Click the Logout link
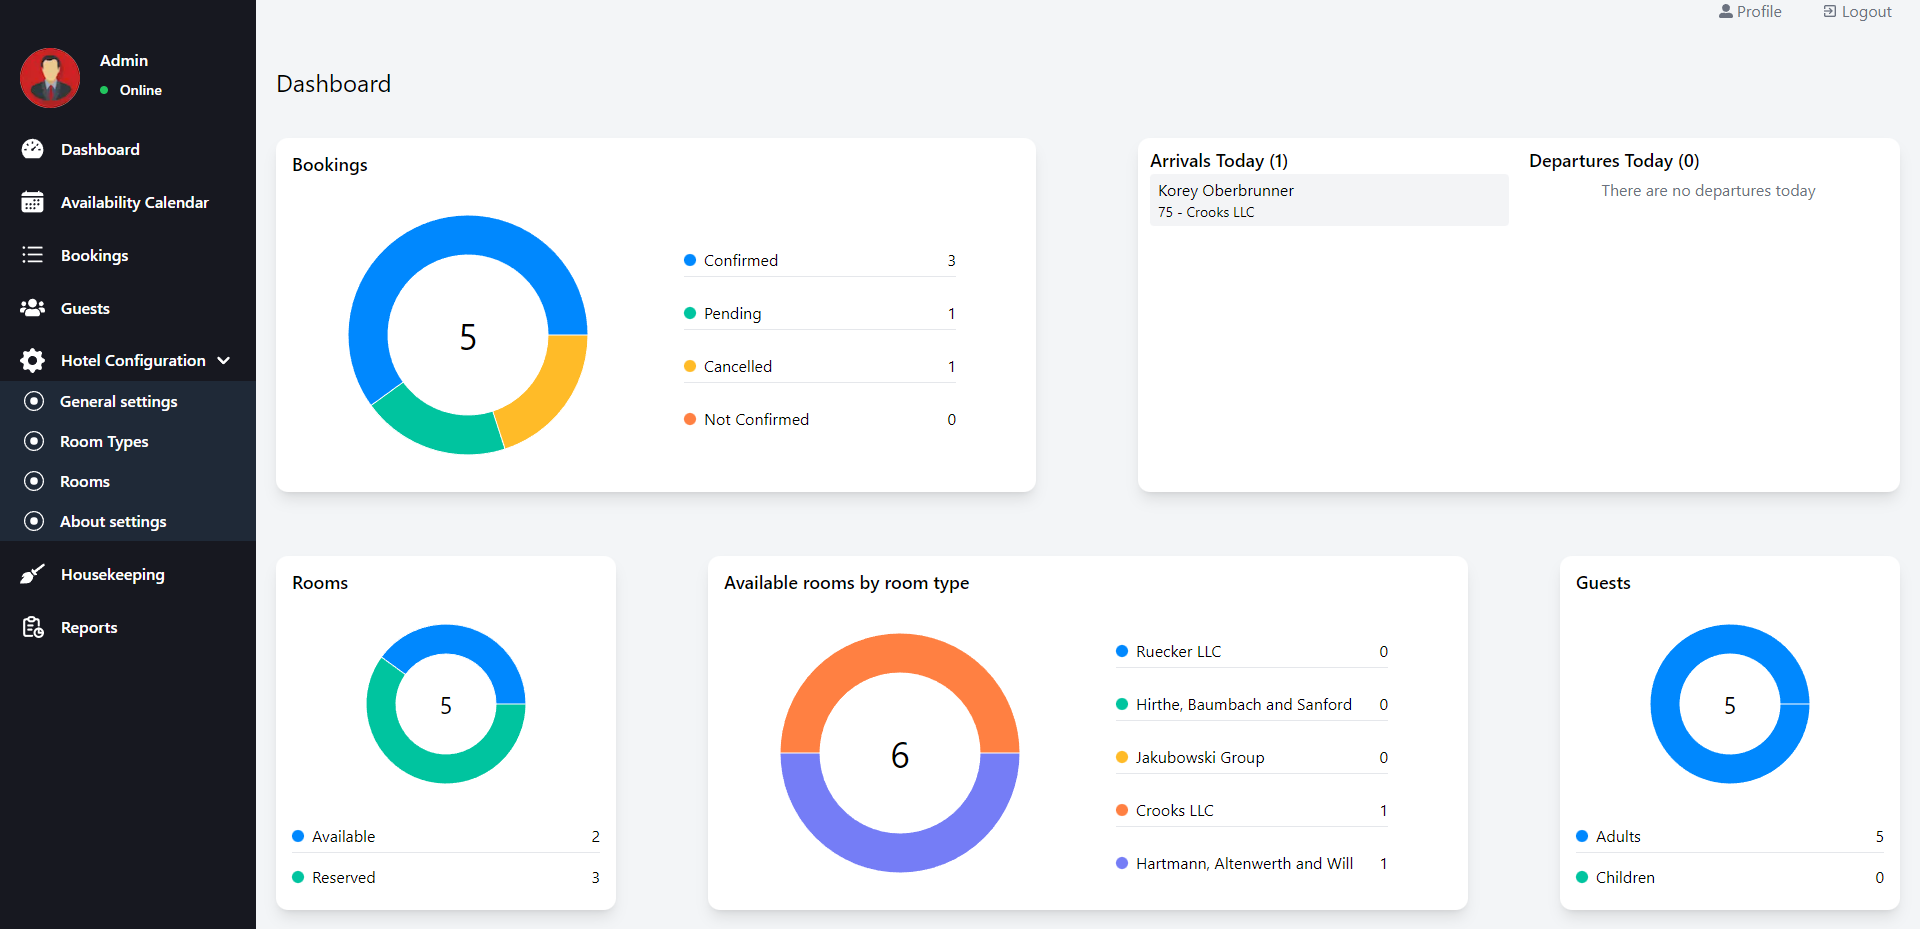 (1857, 11)
